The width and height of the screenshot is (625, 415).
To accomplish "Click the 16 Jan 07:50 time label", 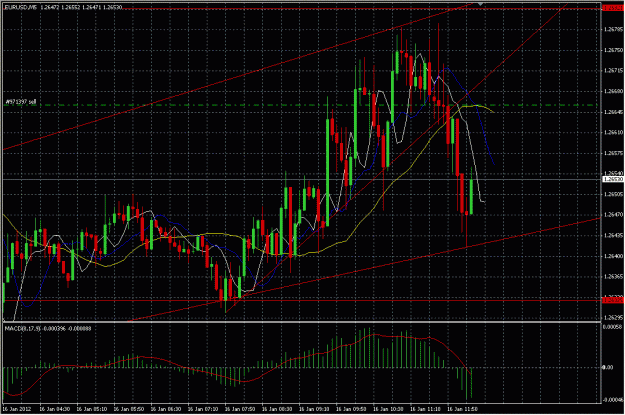I will click(240, 409).
